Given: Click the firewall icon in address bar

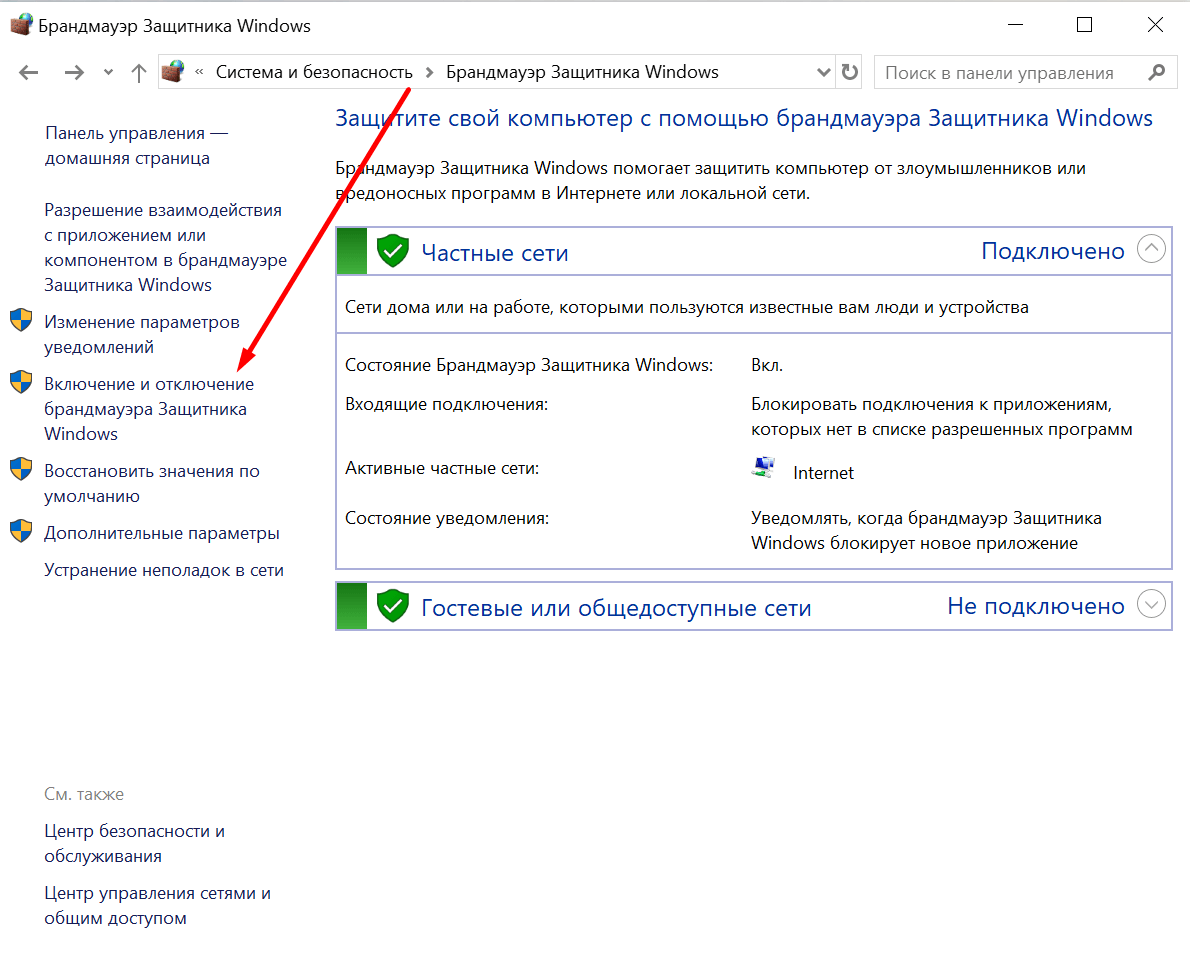Looking at the screenshot, I should pyautogui.click(x=174, y=71).
